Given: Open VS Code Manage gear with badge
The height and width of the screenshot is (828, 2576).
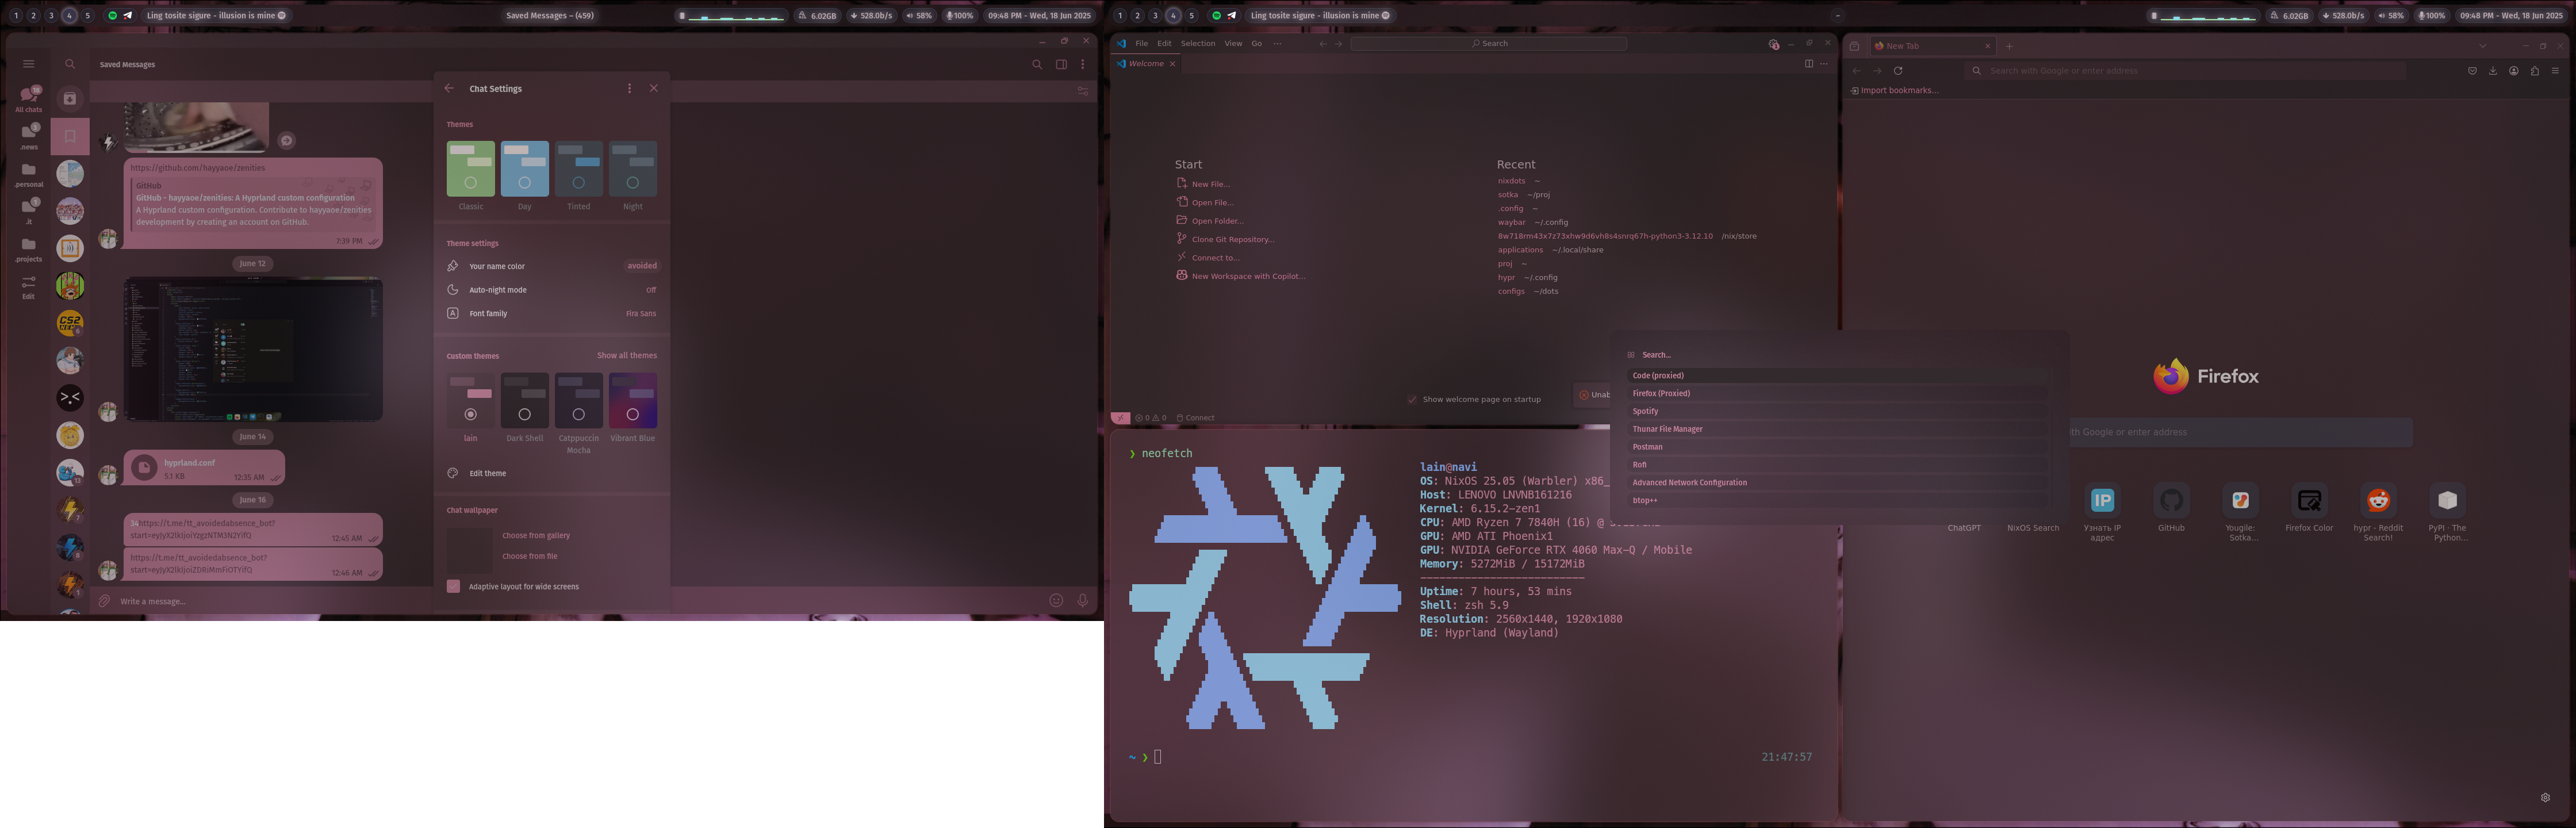Looking at the screenshot, I should (x=1773, y=44).
